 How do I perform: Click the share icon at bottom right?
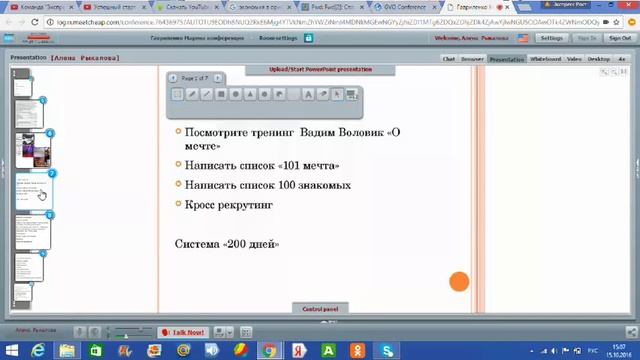coord(631,332)
